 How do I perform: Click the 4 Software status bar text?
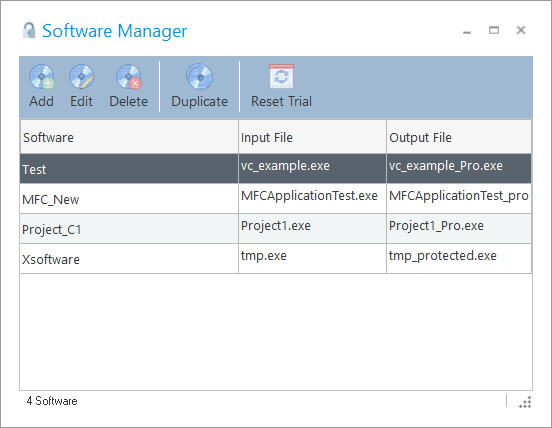click(52, 401)
